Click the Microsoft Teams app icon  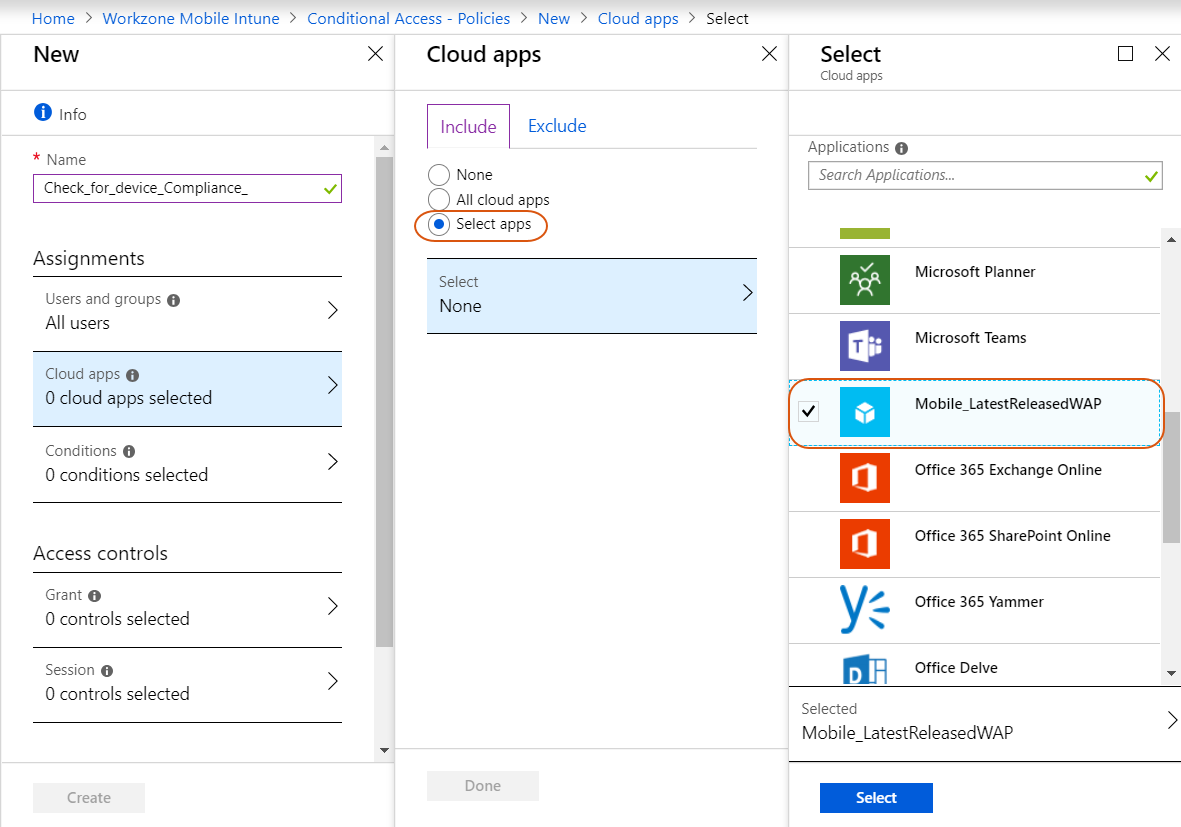pos(865,346)
